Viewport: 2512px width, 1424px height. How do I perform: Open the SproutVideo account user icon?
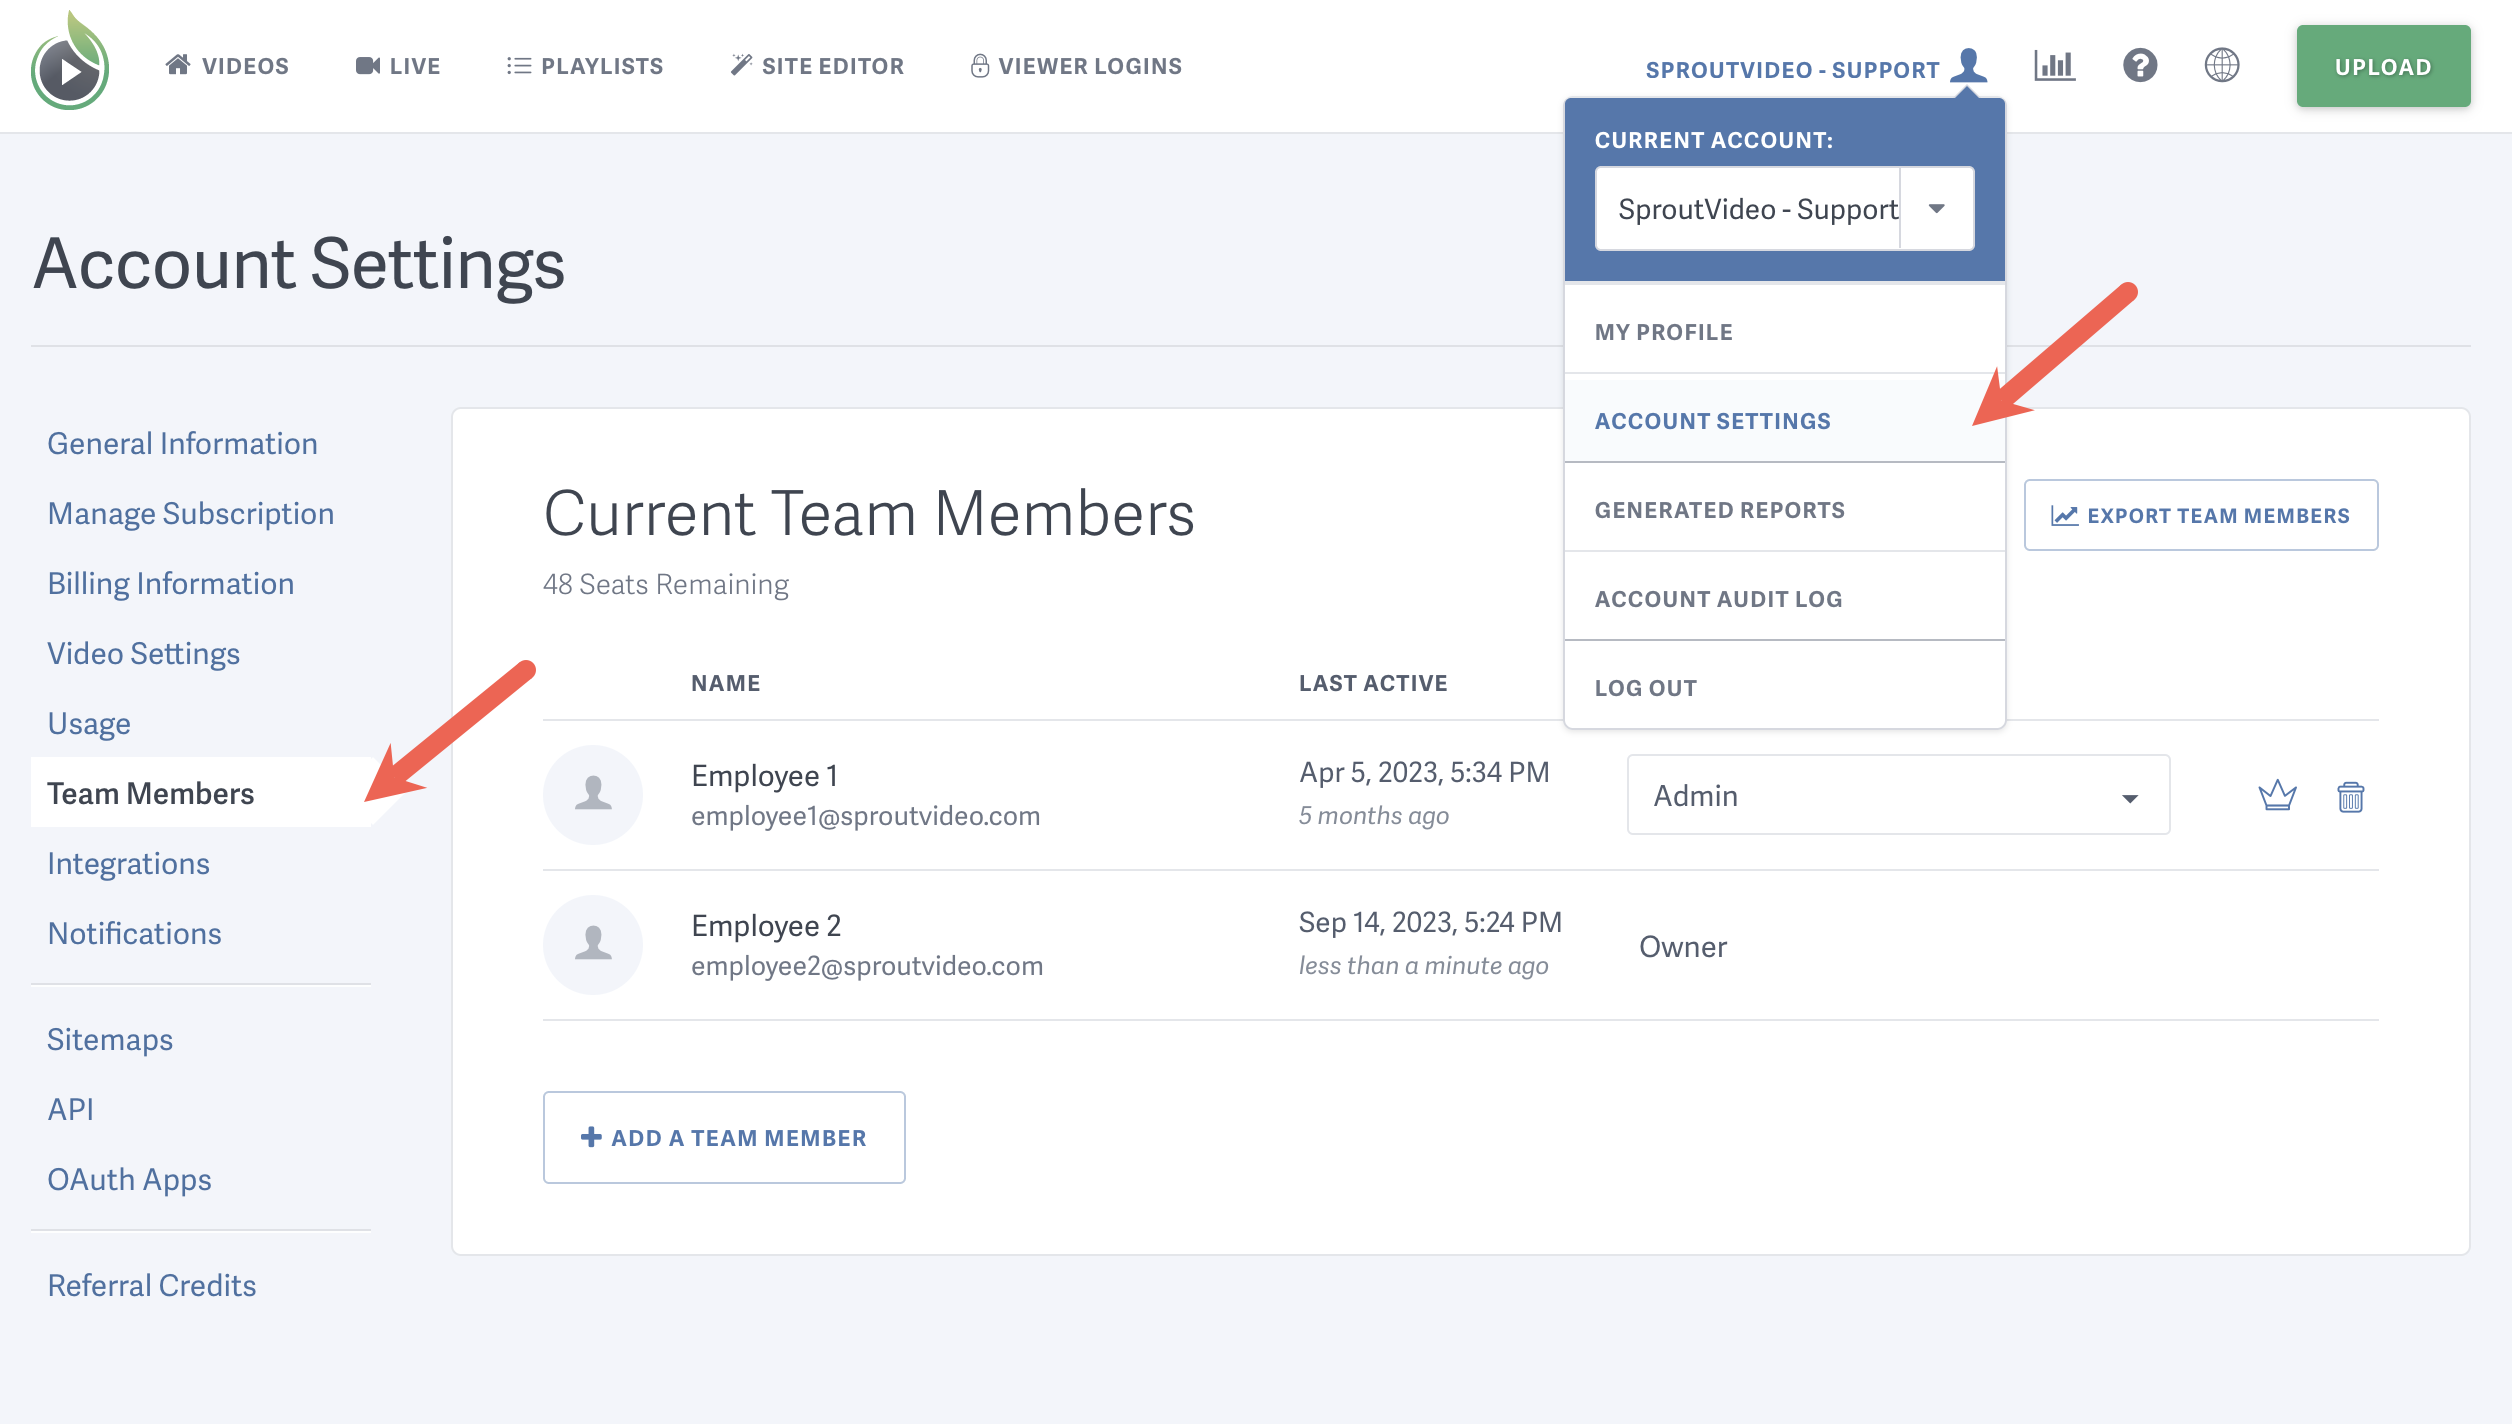pyautogui.click(x=1968, y=64)
